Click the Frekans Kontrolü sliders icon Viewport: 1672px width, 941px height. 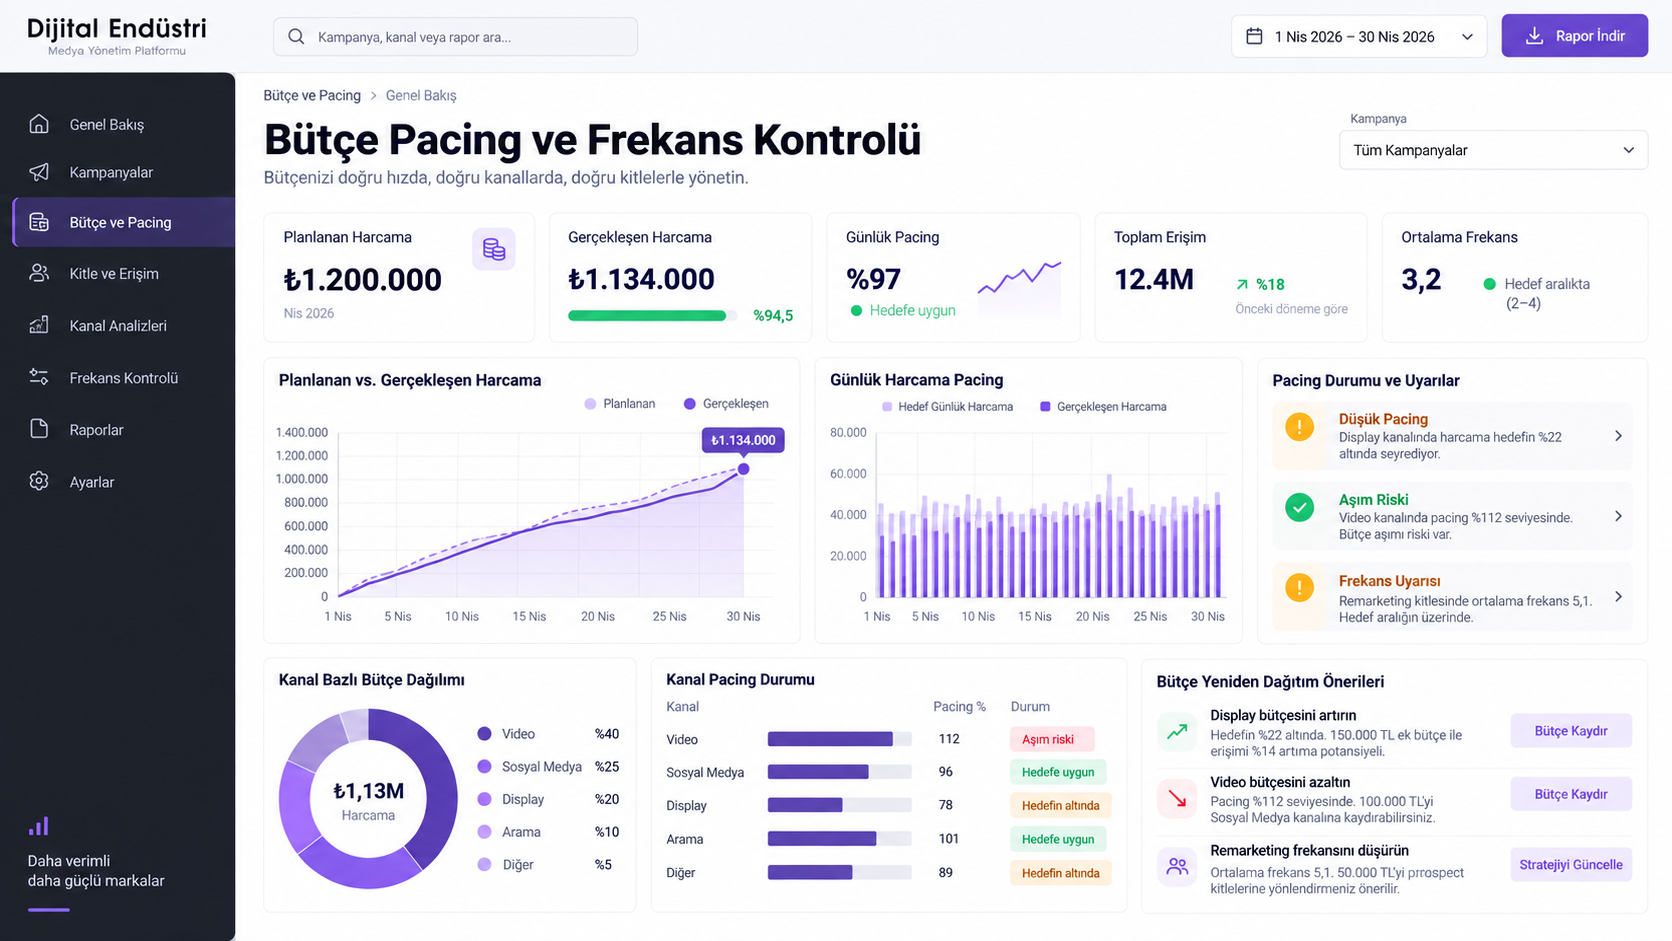[39, 377]
